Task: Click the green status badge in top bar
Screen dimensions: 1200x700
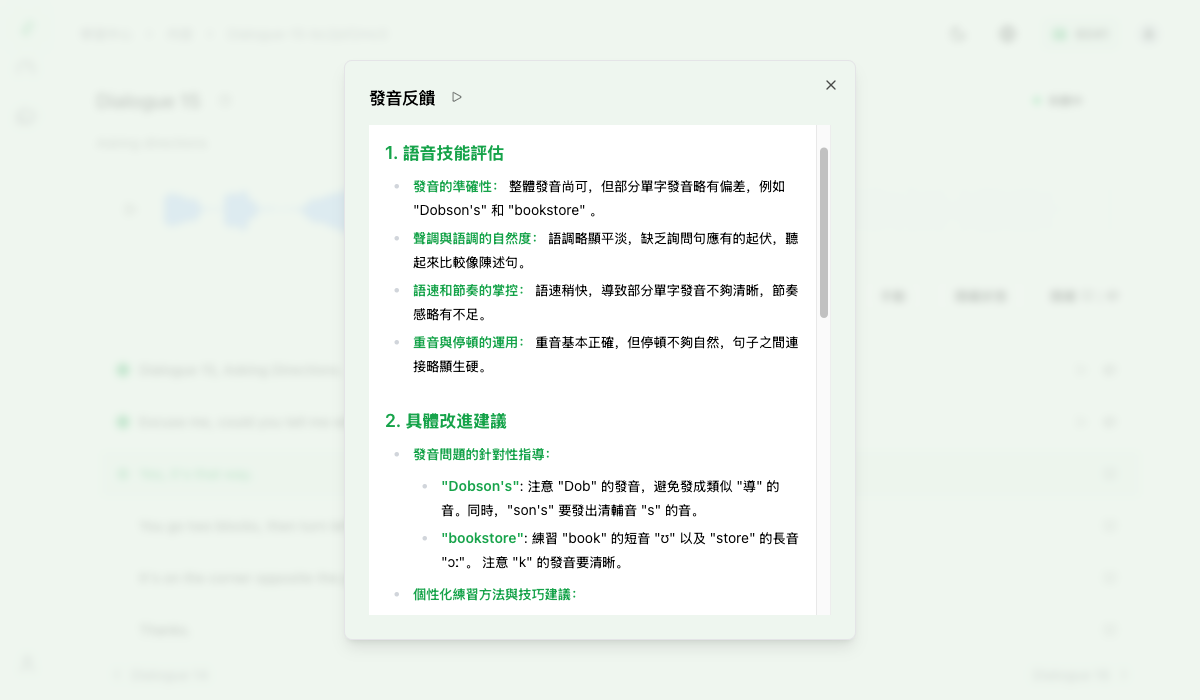Action: coord(1078,33)
